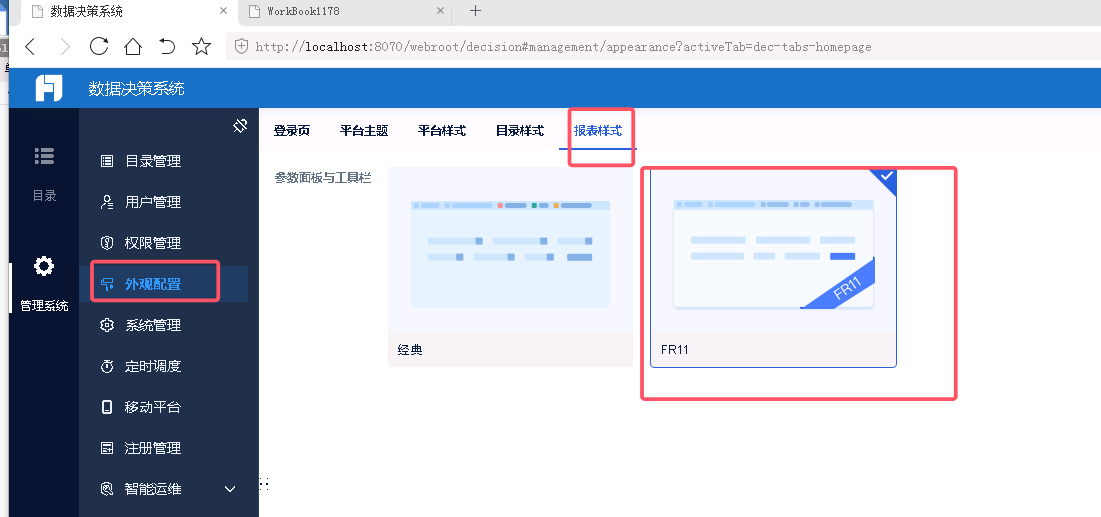This screenshot has height=517, width=1101.
Task: Switch to the 平台样式 tab
Action: pos(442,131)
